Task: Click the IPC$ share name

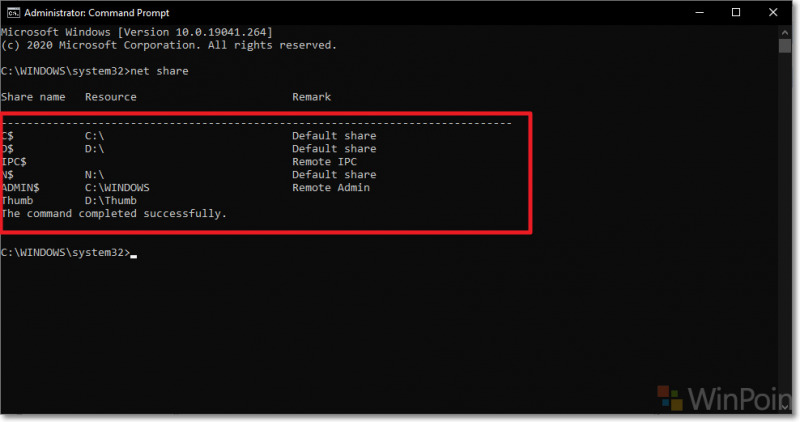Action: point(14,162)
